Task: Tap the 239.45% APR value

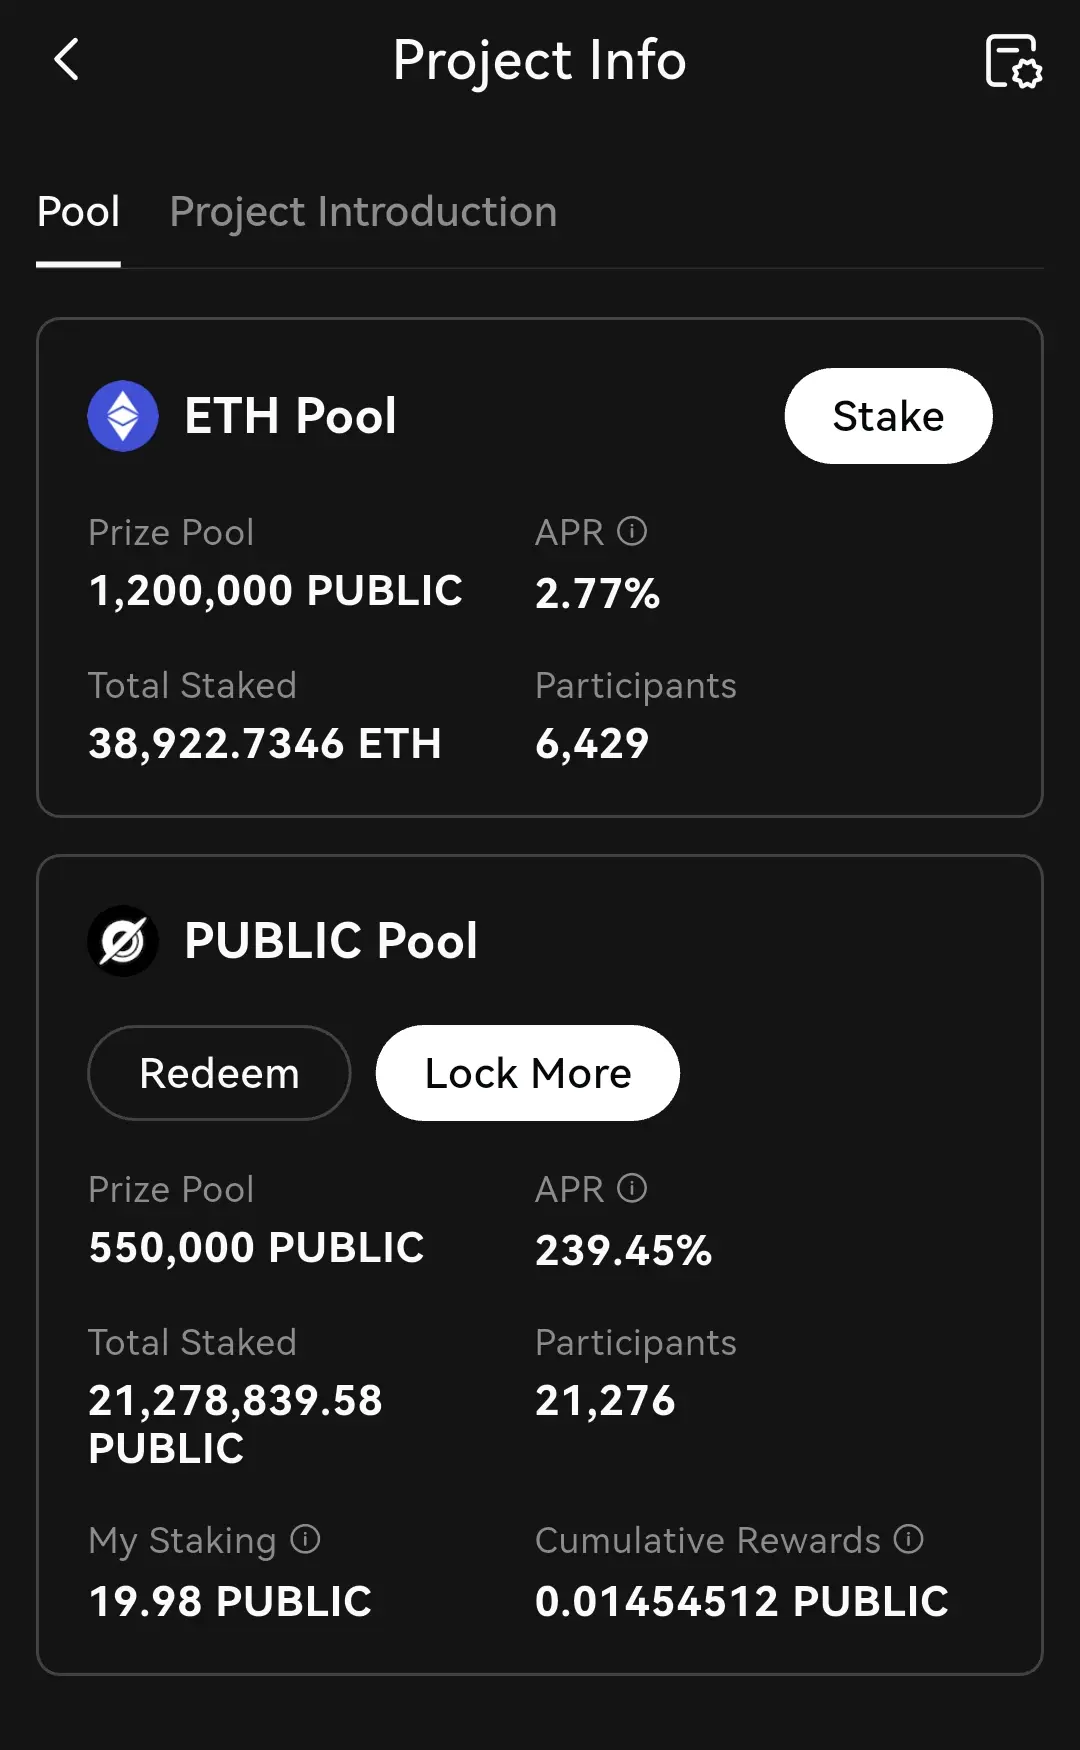Action: click(x=623, y=1250)
